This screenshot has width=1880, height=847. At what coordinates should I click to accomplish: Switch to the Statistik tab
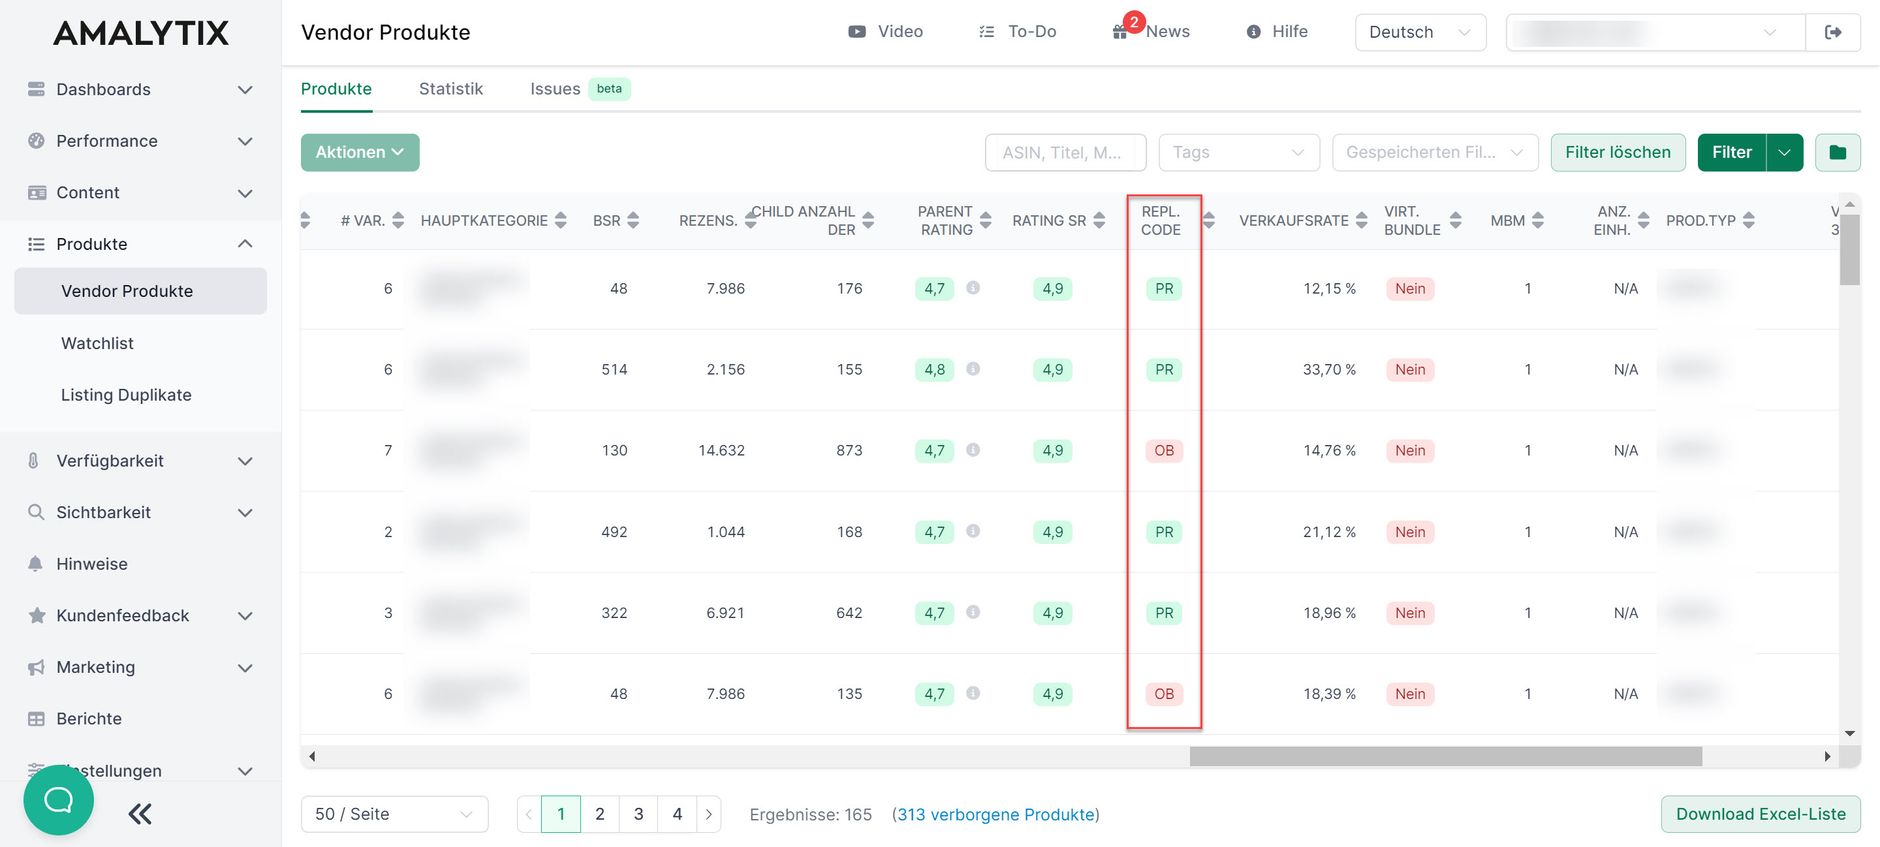point(451,89)
